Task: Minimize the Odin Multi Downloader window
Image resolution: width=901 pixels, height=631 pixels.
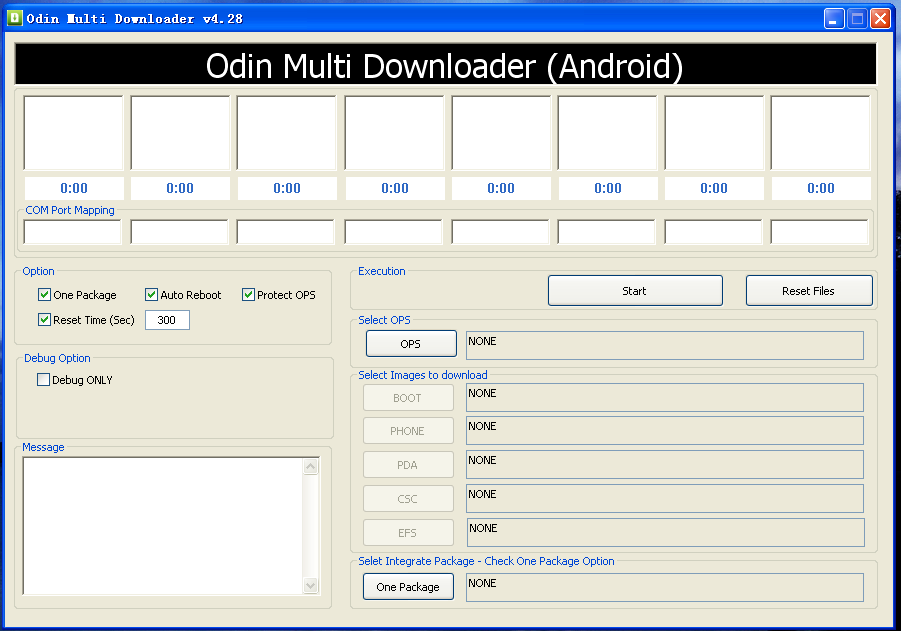Action: pos(834,18)
